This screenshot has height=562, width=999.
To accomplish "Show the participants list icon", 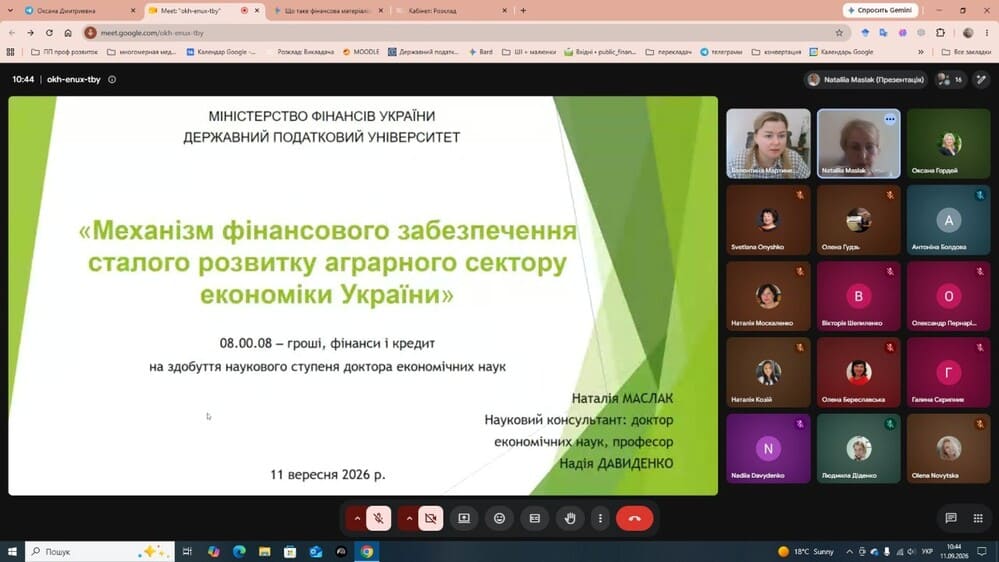I will [x=950, y=80].
